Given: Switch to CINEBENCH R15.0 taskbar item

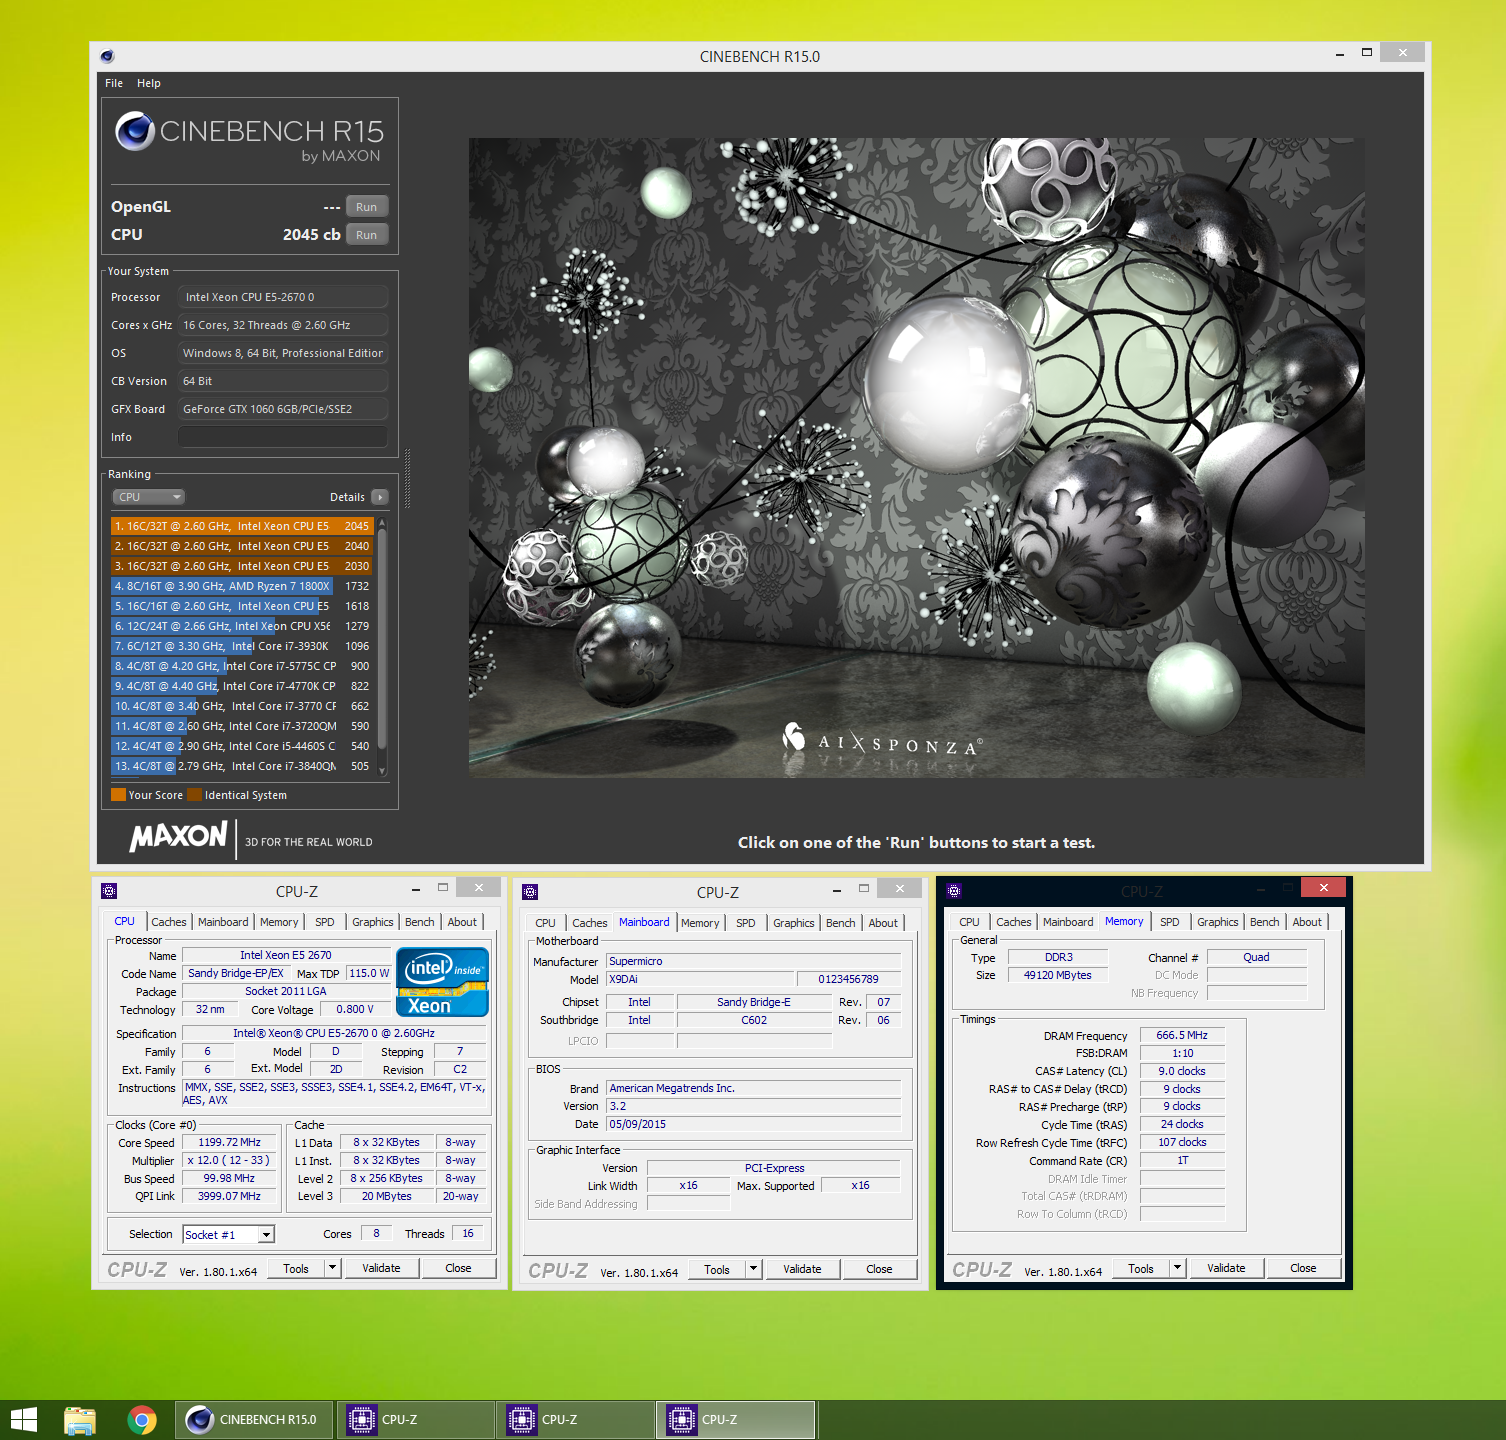Looking at the screenshot, I should pos(255,1420).
